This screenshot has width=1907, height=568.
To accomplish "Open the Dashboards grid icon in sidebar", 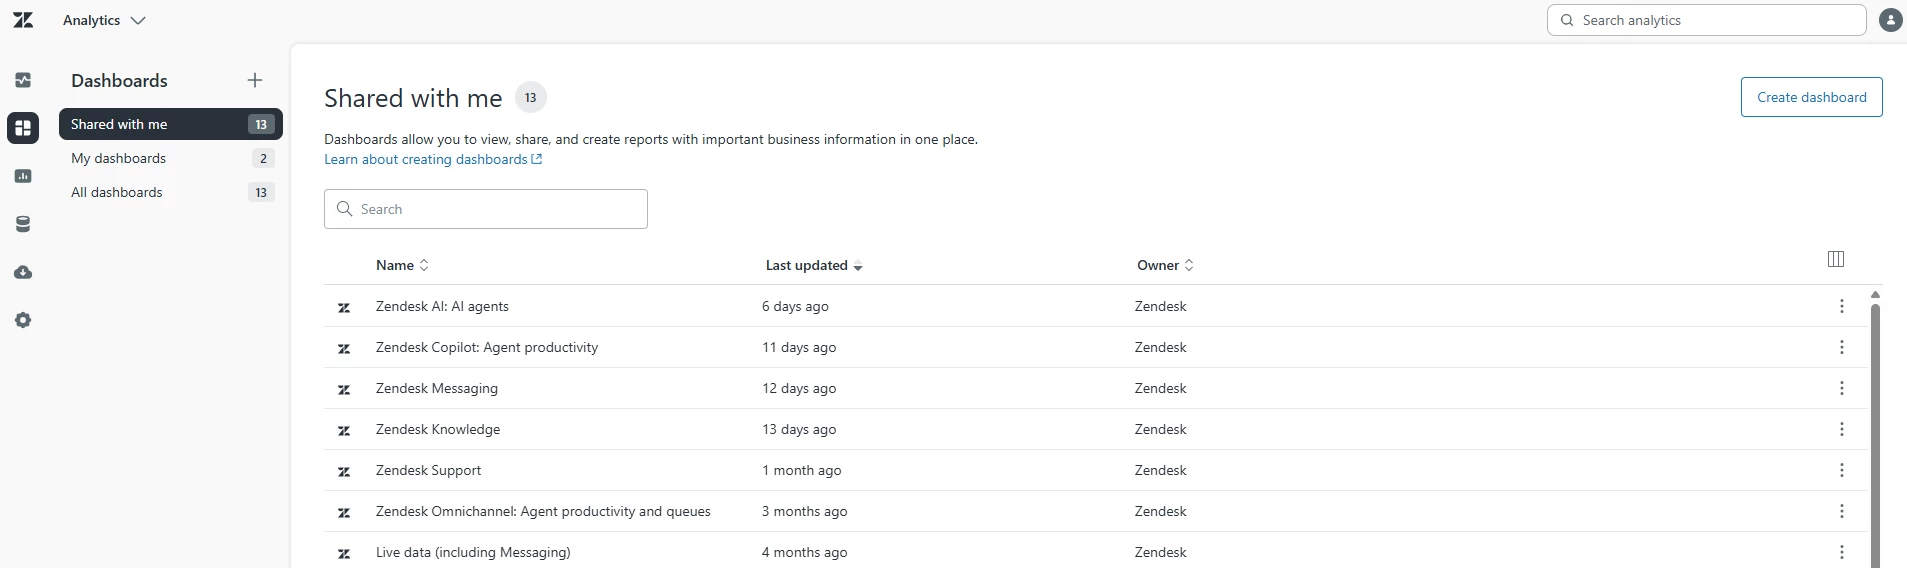I will (x=23, y=128).
